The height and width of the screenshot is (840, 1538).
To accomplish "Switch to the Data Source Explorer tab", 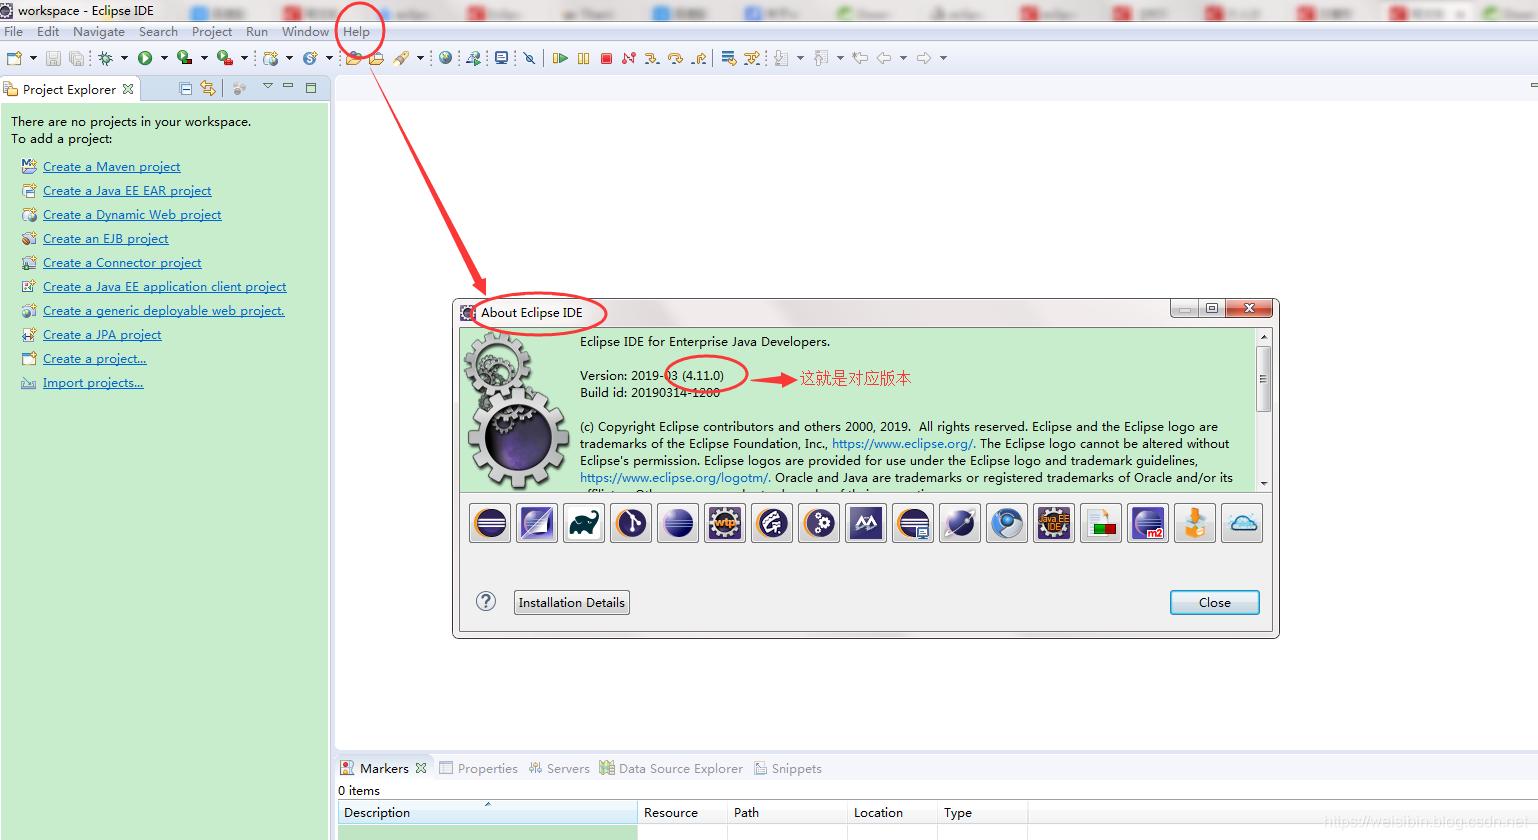I will [x=671, y=768].
